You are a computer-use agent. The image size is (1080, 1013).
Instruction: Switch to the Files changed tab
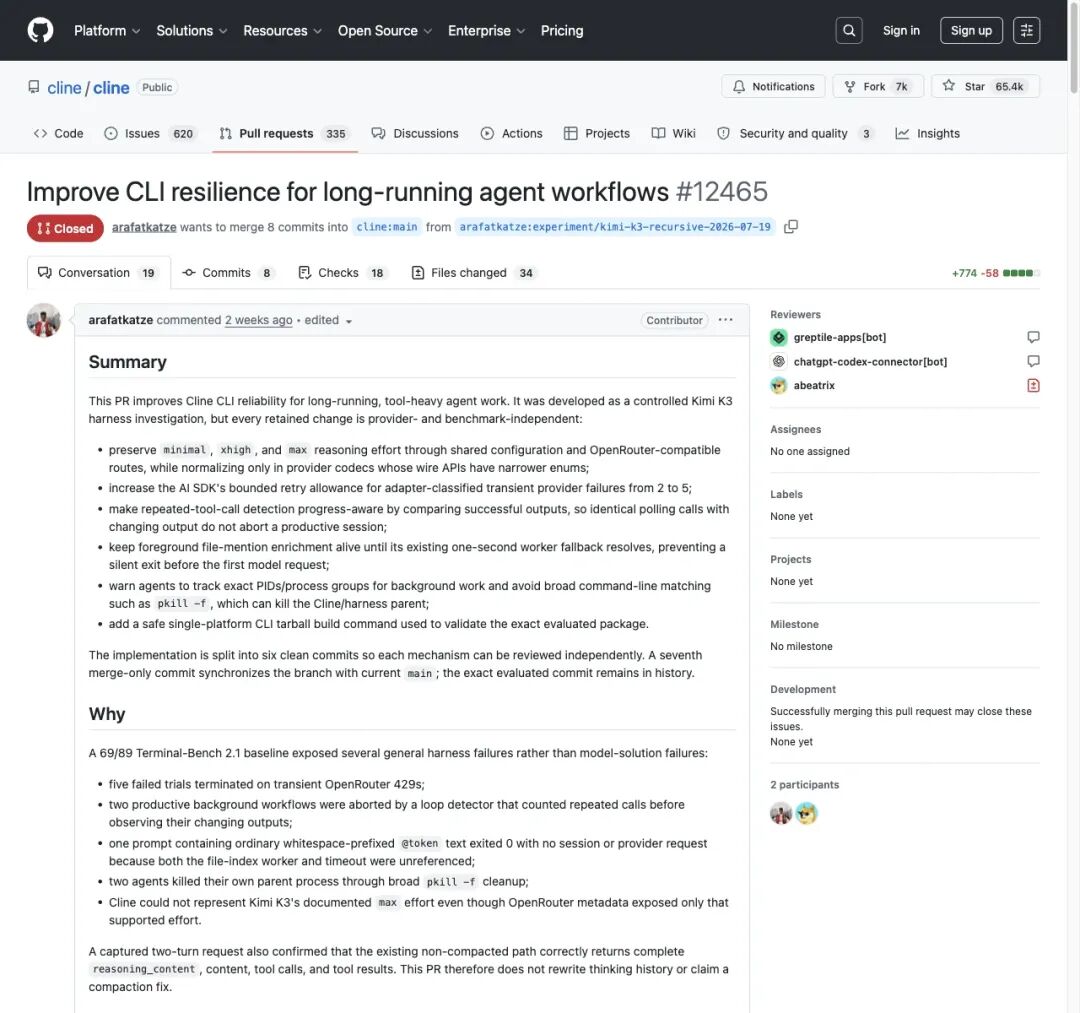[474, 273]
